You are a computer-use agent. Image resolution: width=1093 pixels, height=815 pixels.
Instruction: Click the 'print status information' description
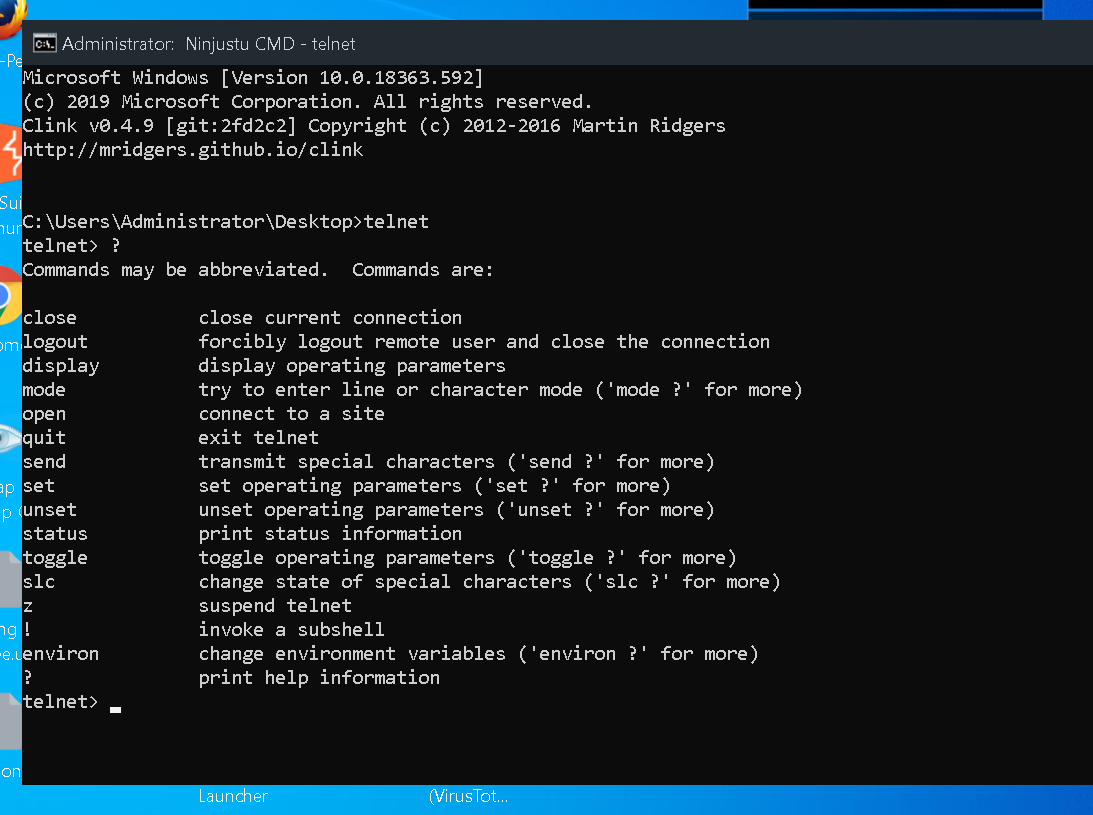[x=330, y=533]
